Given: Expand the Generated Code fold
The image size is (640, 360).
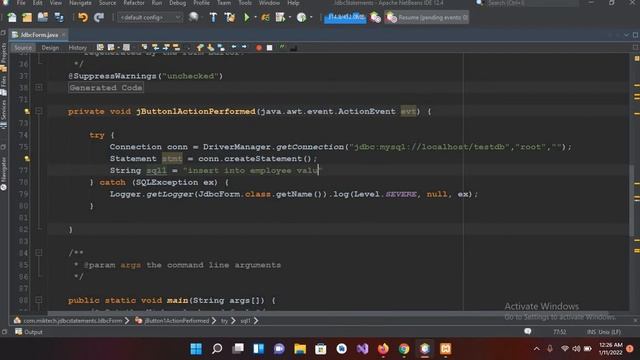Looking at the screenshot, I should (x=39, y=87).
